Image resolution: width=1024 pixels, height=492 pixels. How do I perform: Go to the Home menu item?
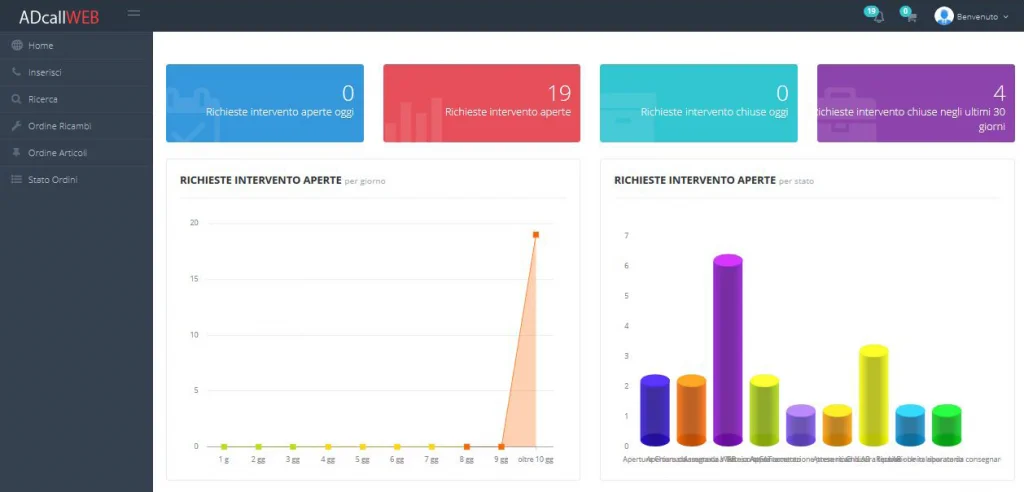[41, 46]
